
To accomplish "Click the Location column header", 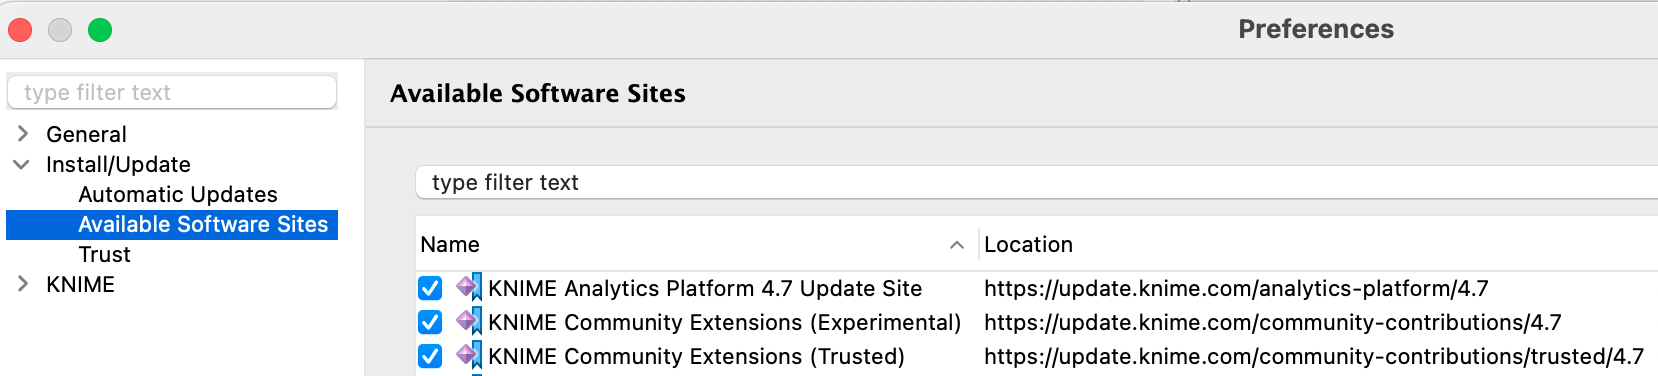I will 1318,245.
